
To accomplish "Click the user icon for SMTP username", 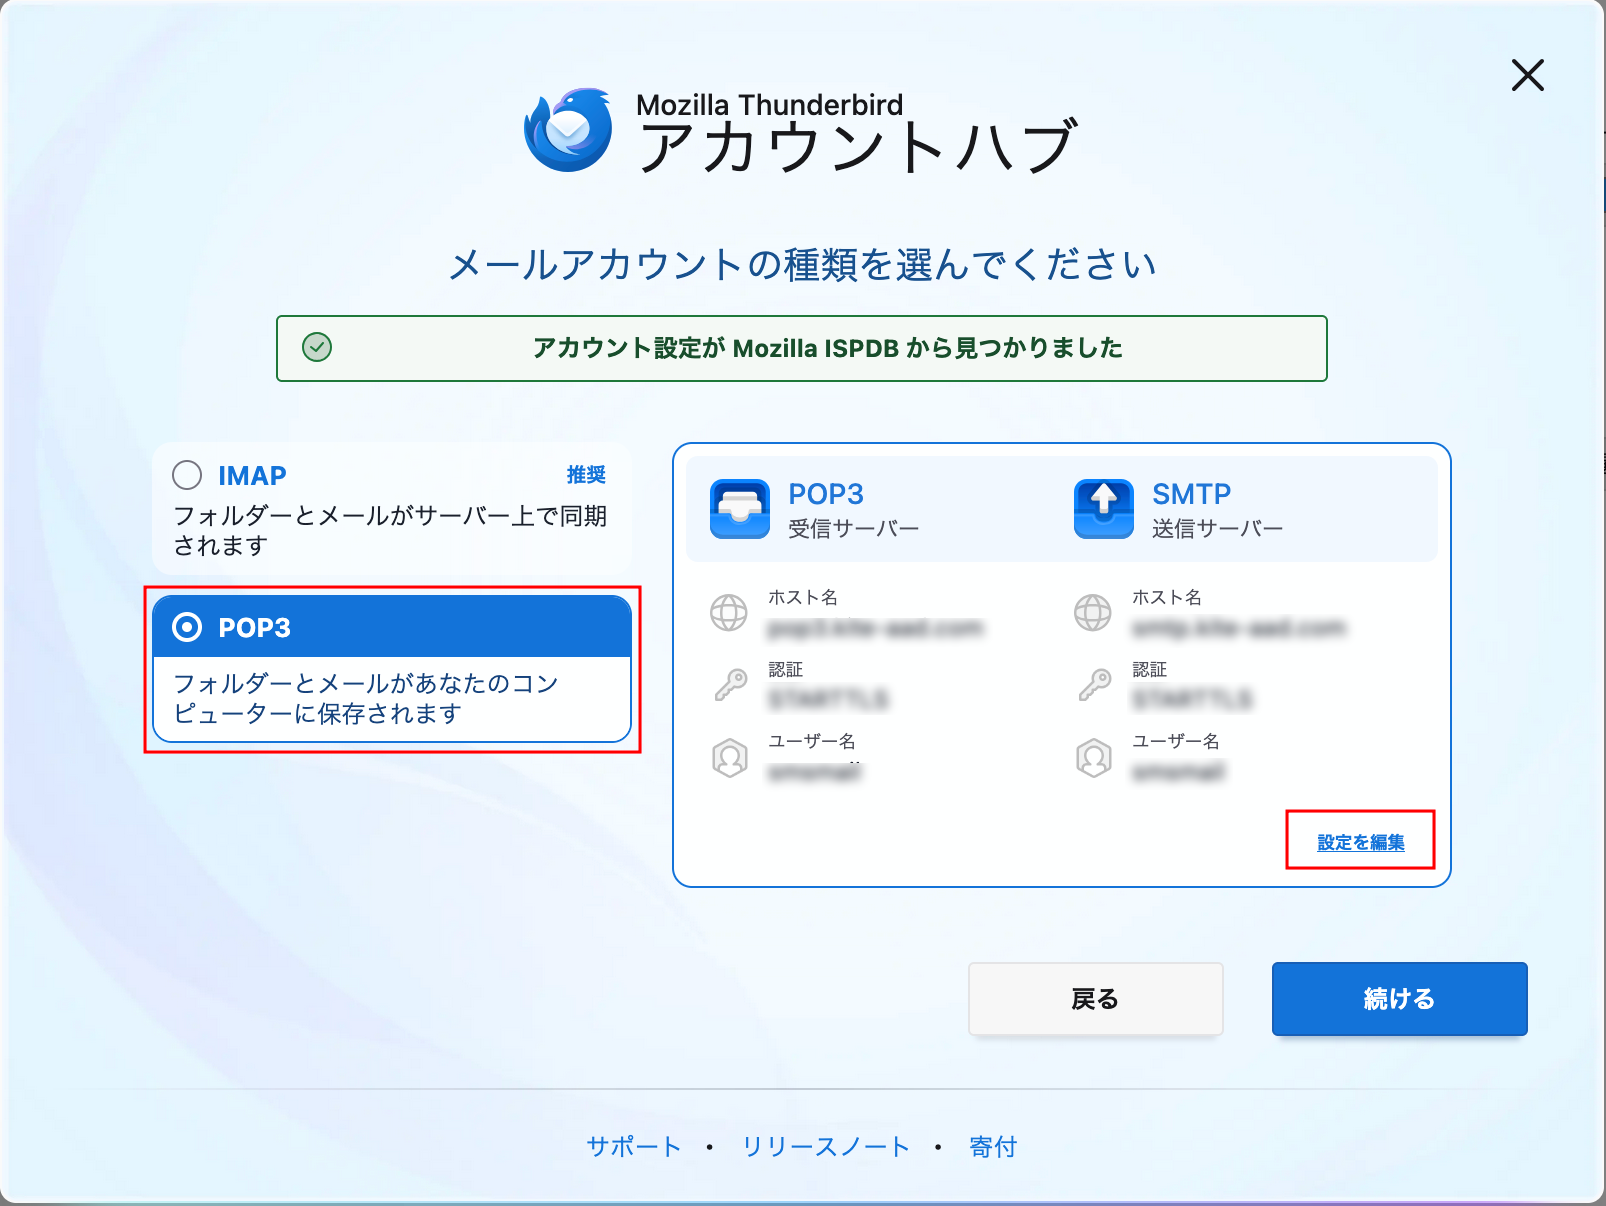I will (x=1094, y=758).
